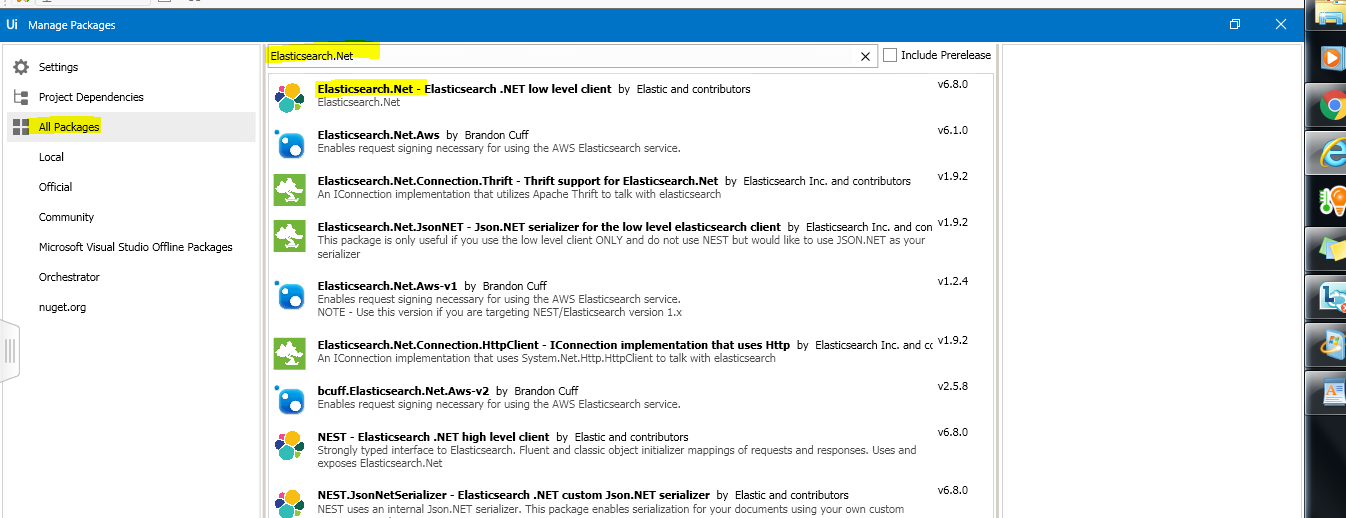Click the bcuff.Elasticsearch.Net.Aws-v2 package icon
This screenshot has width=1346, height=518.
pyautogui.click(x=290, y=399)
